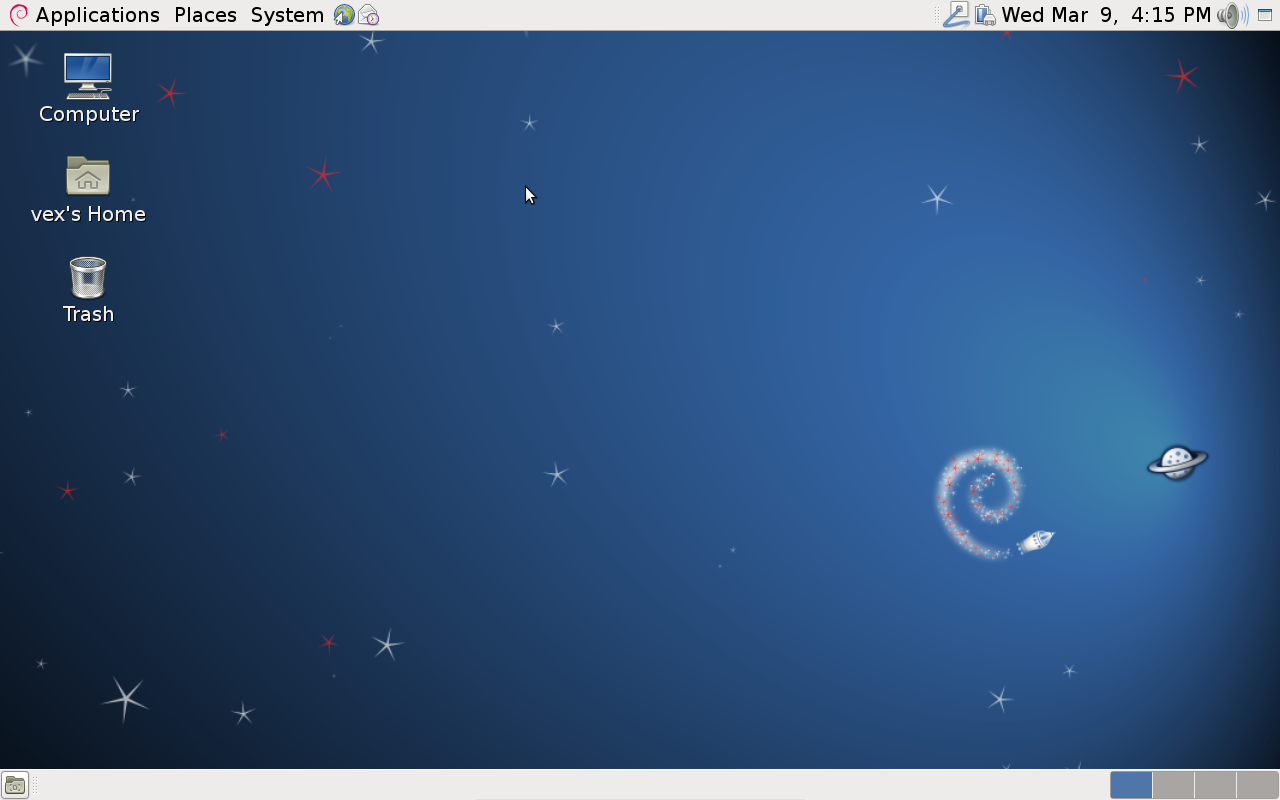The height and width of the screenshot is (800, 1280).
Task: Click the Debian swirl logo in panel
Action: (18, 15)
